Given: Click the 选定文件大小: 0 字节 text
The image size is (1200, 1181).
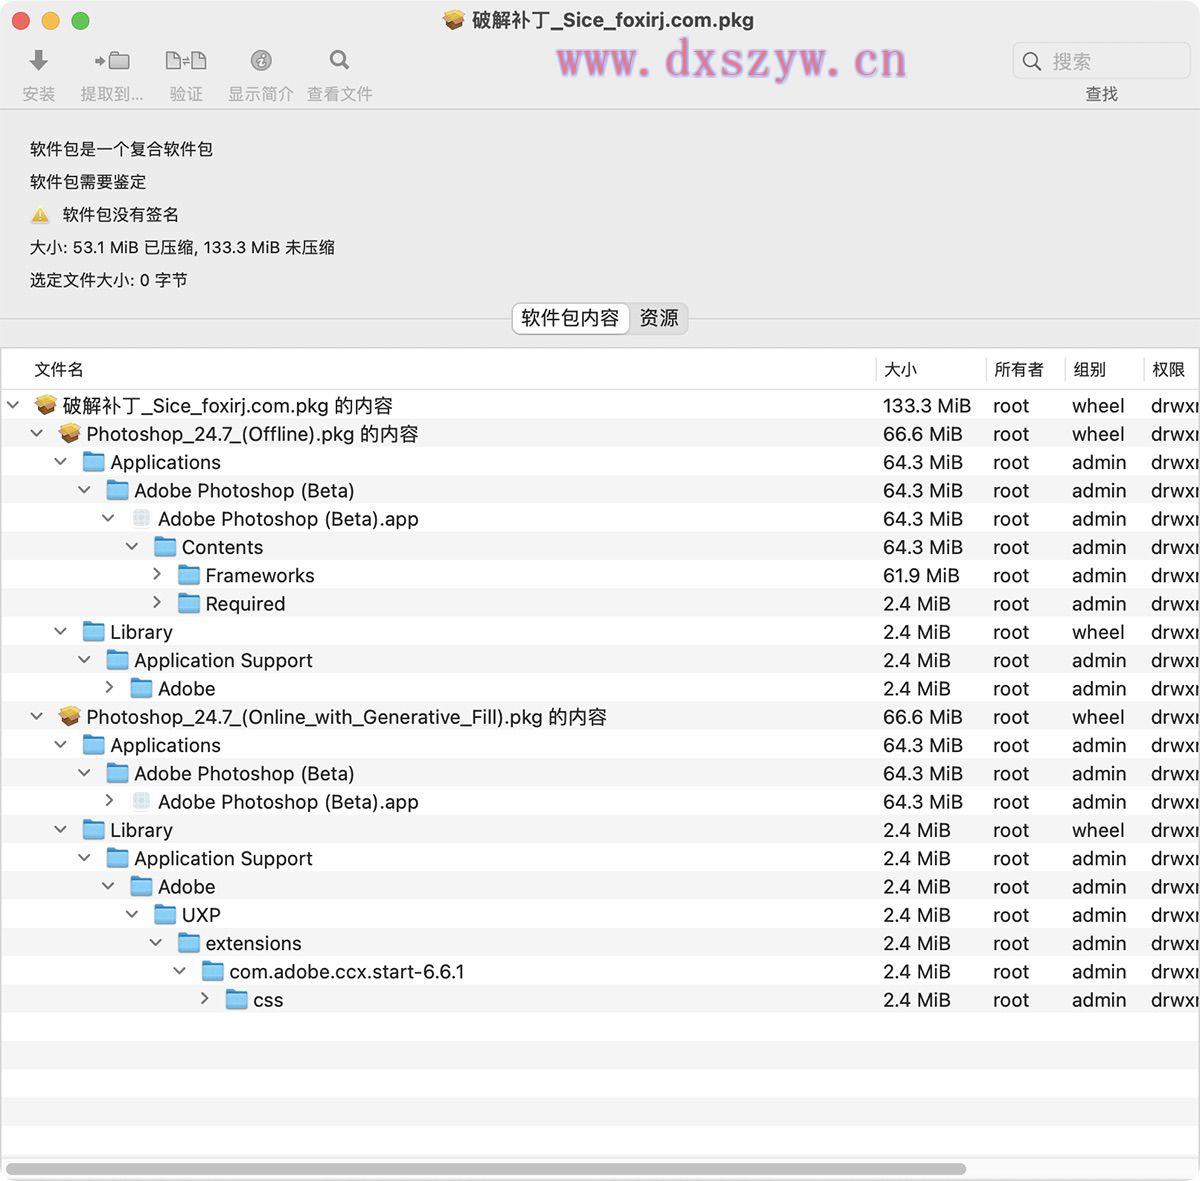Looking at the screenshot, I should 108,280.
